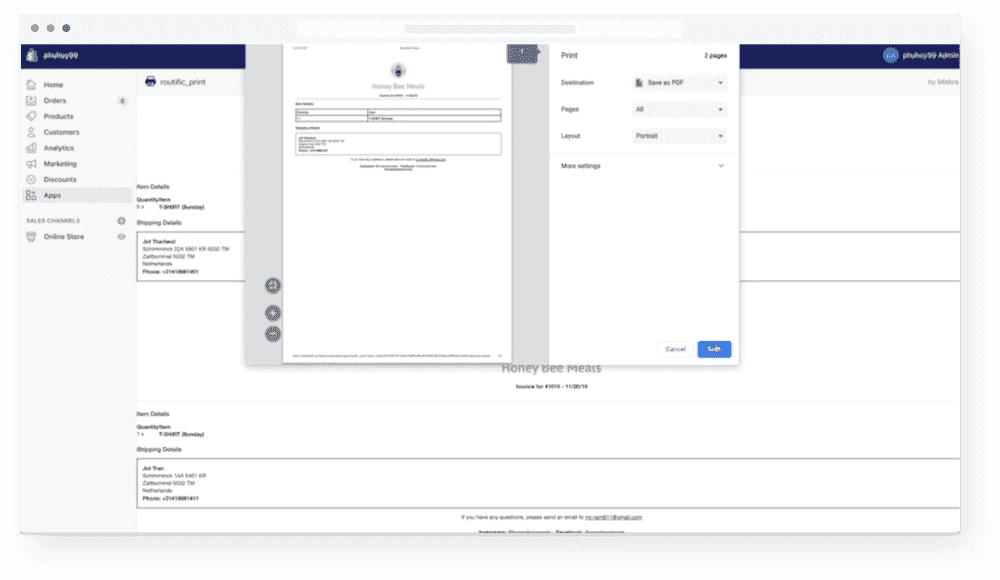Click the Marketing megaphone icon

tap(32, 164)
